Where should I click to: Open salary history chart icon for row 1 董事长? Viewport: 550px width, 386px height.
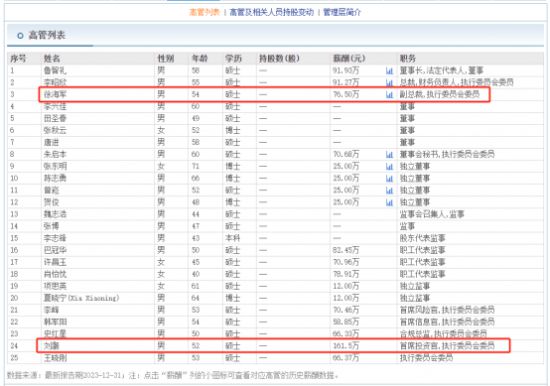point(389,71)
